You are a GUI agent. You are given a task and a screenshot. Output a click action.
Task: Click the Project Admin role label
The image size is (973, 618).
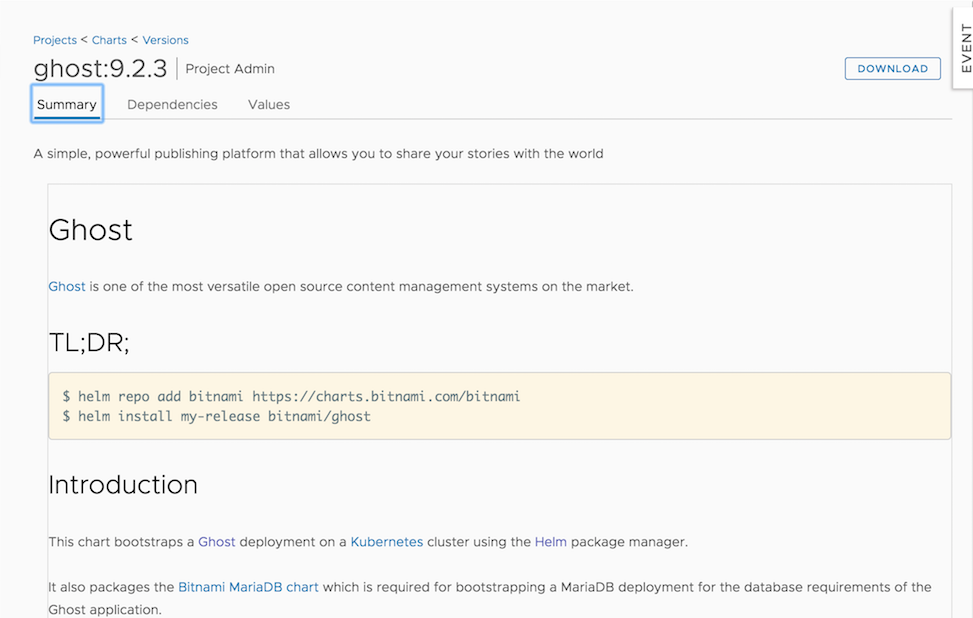pyautogui.click(x=230, y=69)
